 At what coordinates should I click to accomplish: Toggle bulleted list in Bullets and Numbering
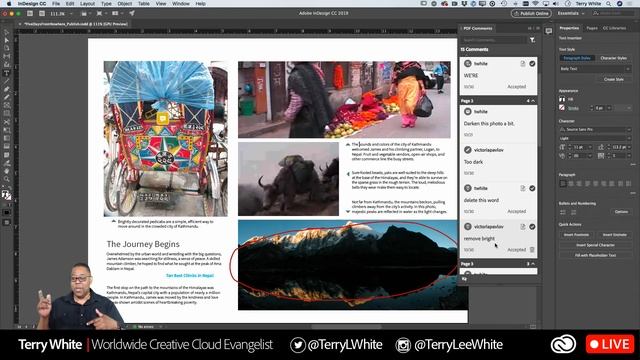click(x=563, y=212)
